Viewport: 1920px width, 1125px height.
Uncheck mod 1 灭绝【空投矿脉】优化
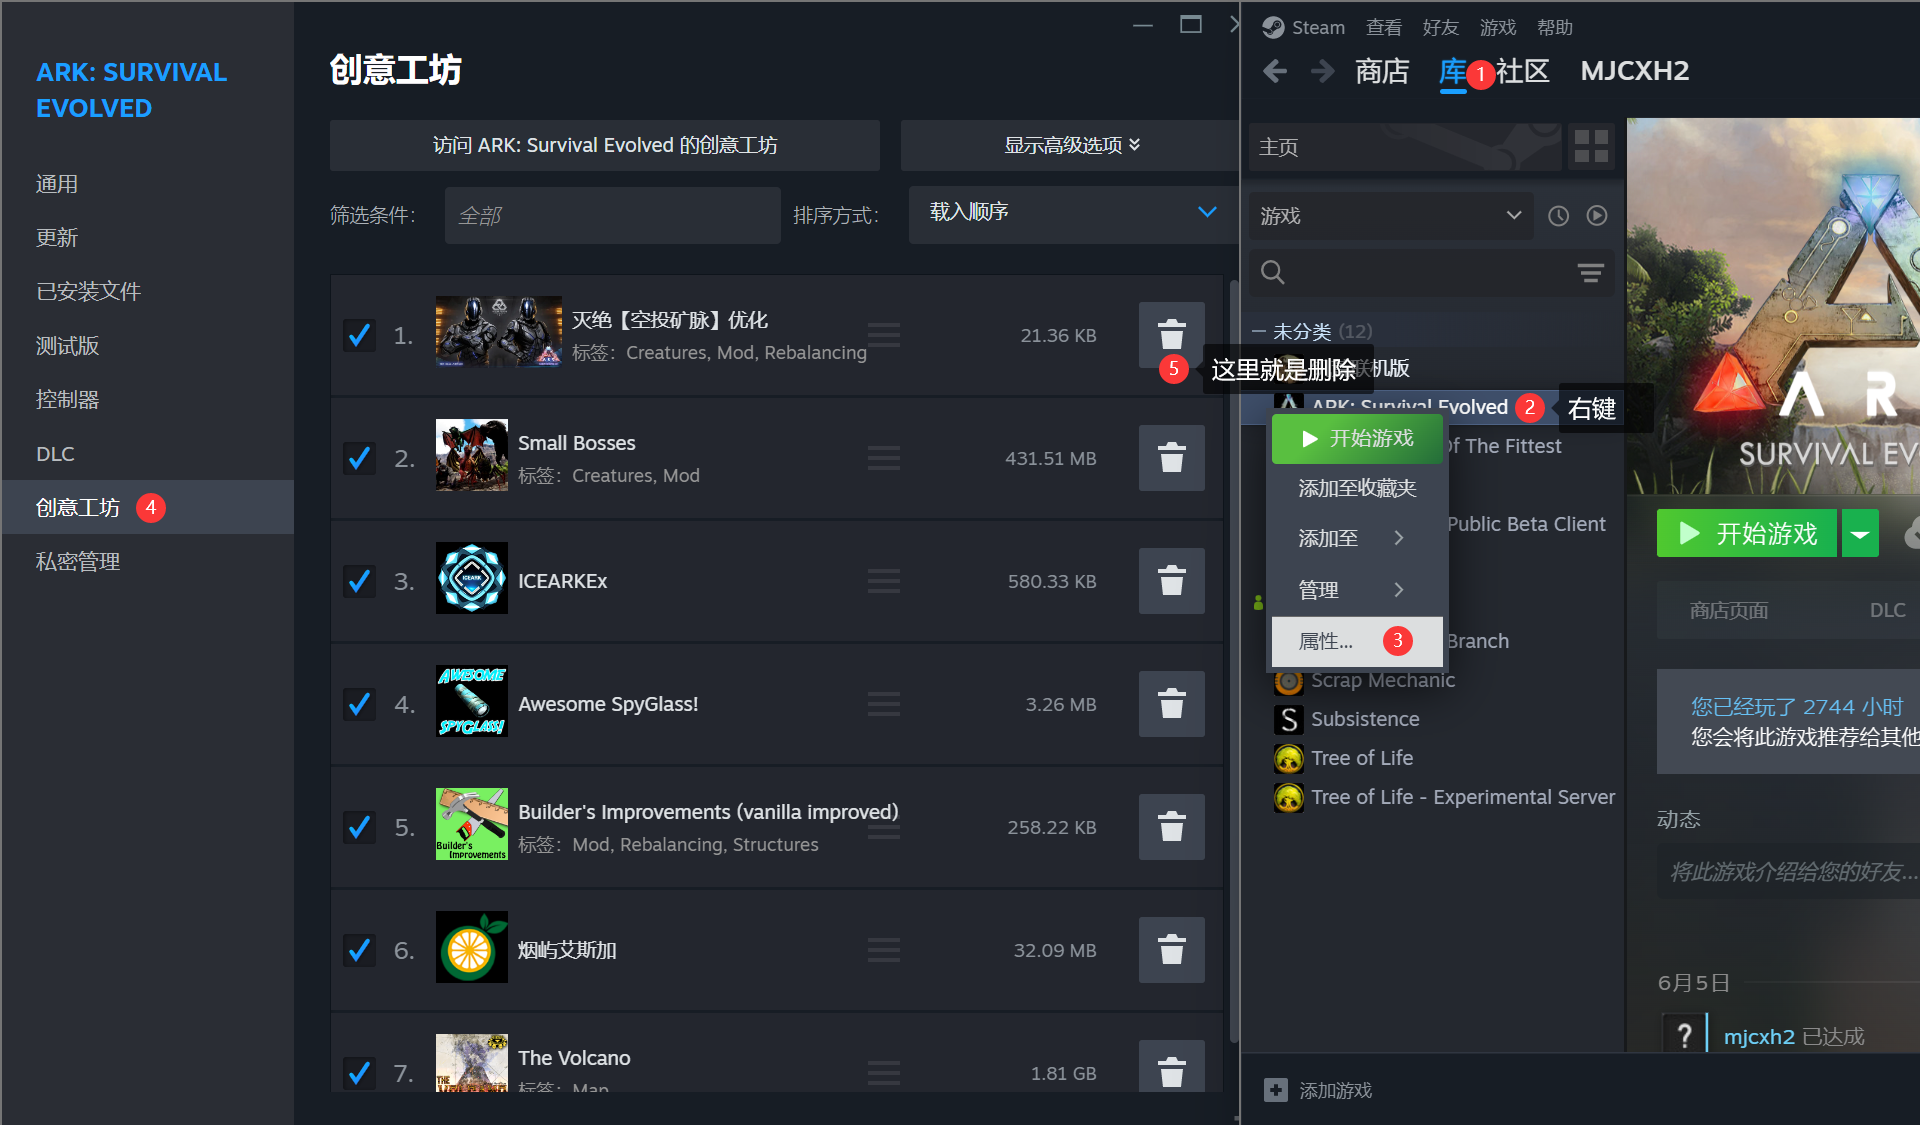[x=359, y=335]
